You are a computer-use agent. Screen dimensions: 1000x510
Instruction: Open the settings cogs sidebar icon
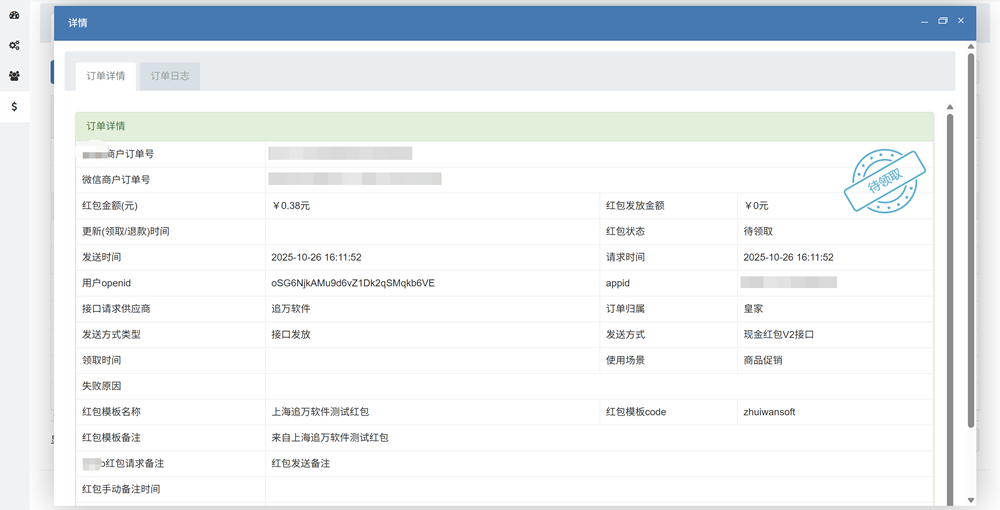[x=14, y=46]
